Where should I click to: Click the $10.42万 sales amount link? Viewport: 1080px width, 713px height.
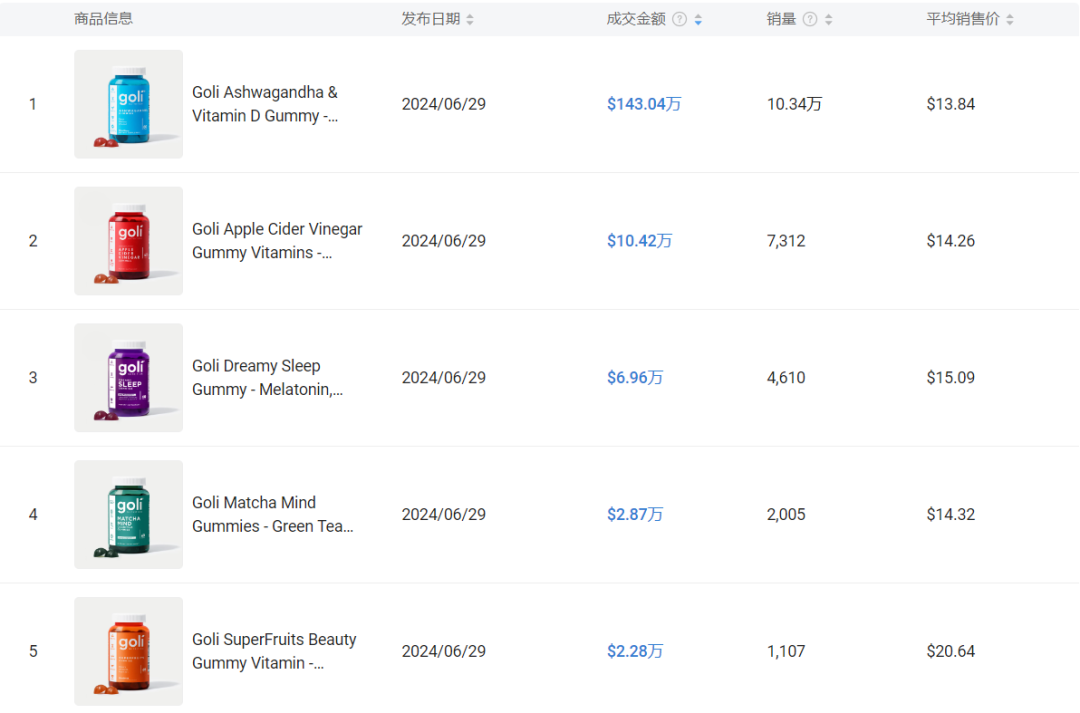(x=639, y=241)
